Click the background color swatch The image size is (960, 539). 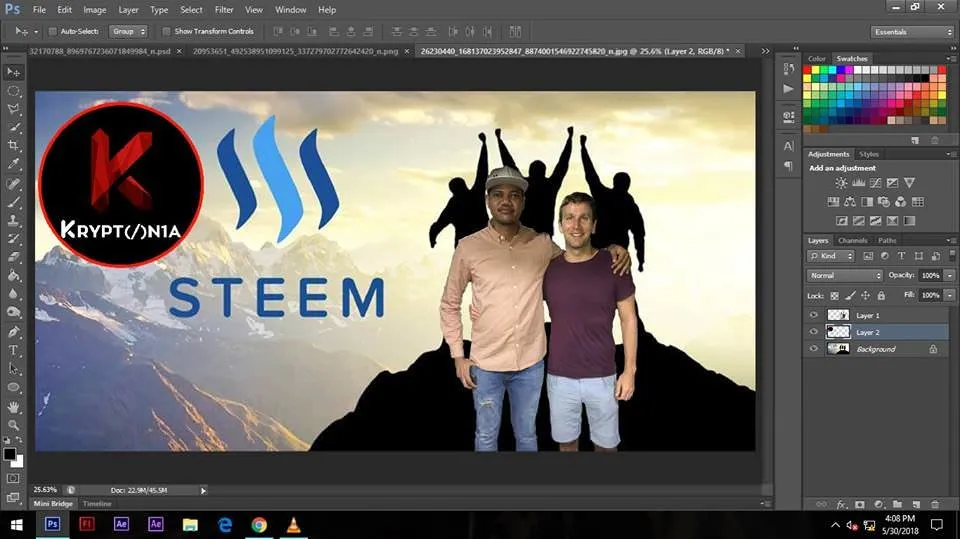point(18,462)
